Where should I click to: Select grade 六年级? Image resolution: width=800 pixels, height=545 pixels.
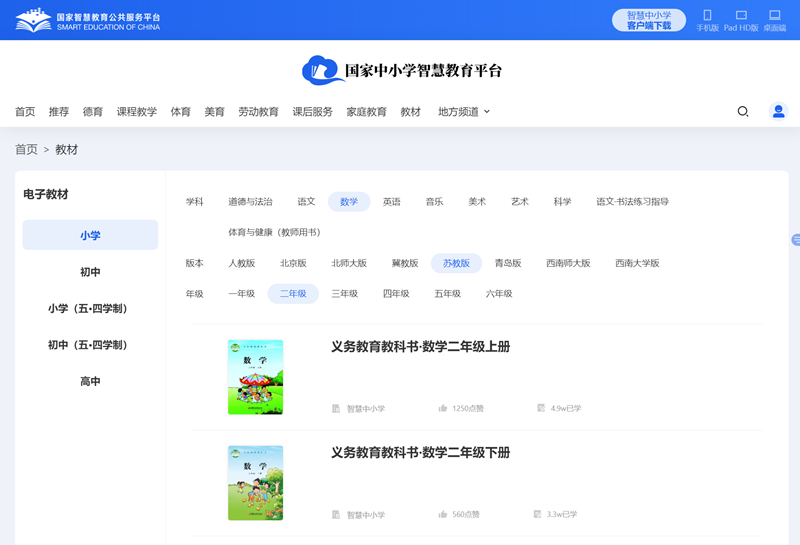click(499, 293)
